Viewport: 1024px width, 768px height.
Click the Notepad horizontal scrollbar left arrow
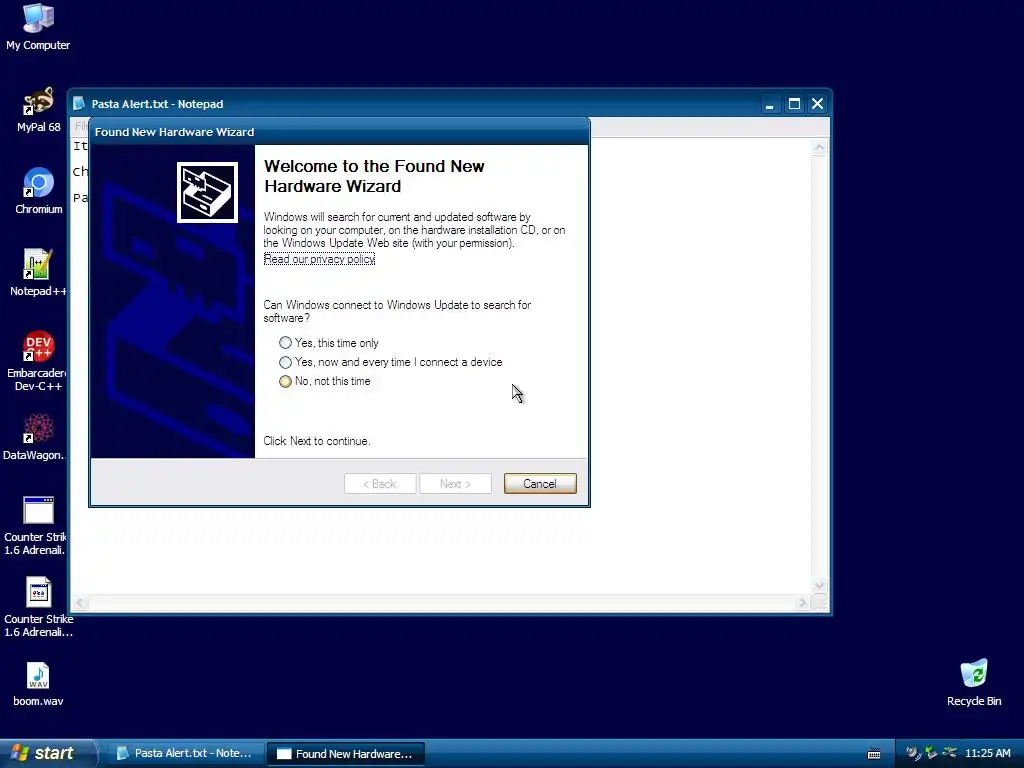(x=80, y=603)
